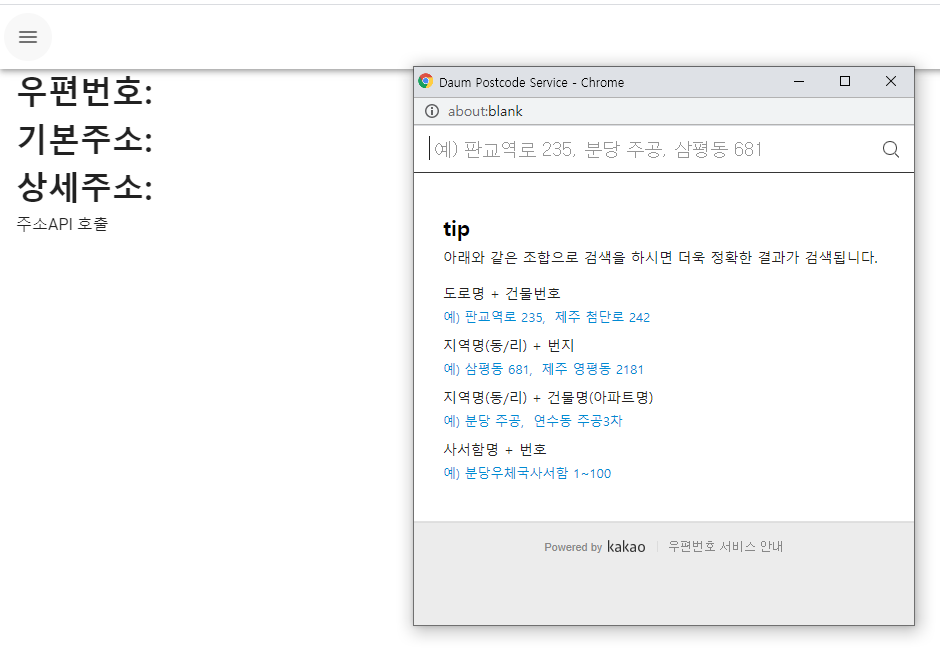Click the 도로명 + 건물번호 label
Viewport: 940px width, 652px height.
tap(502, 294)
